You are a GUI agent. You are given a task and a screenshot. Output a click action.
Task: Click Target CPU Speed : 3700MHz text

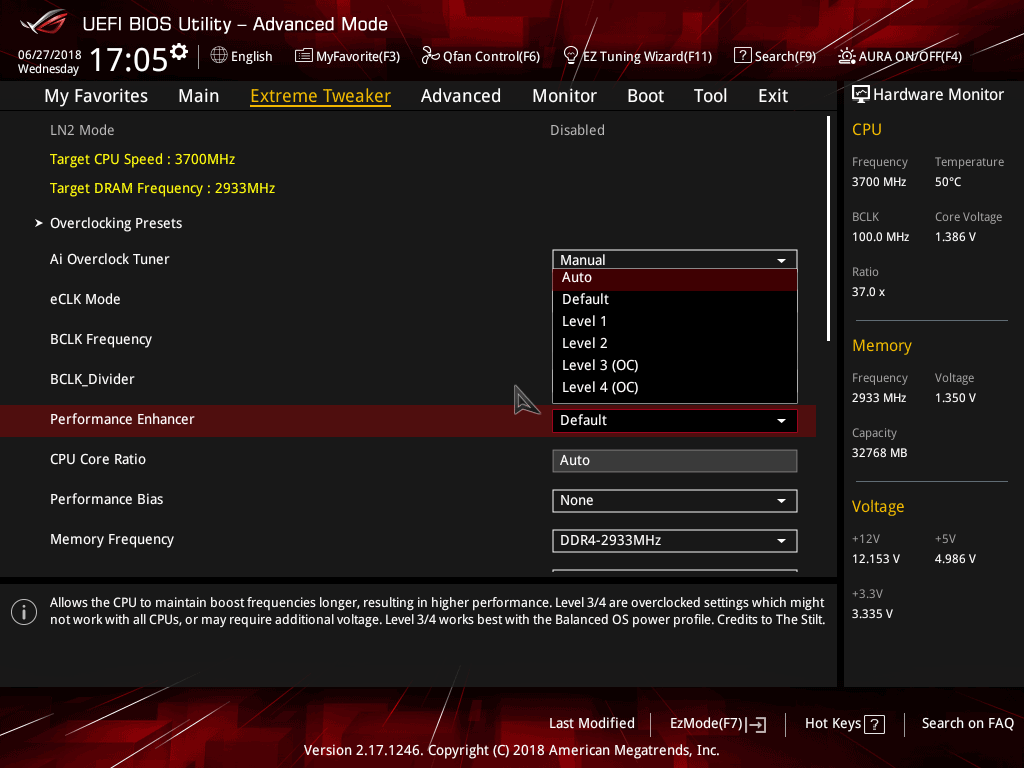click(x=142, y=159)
